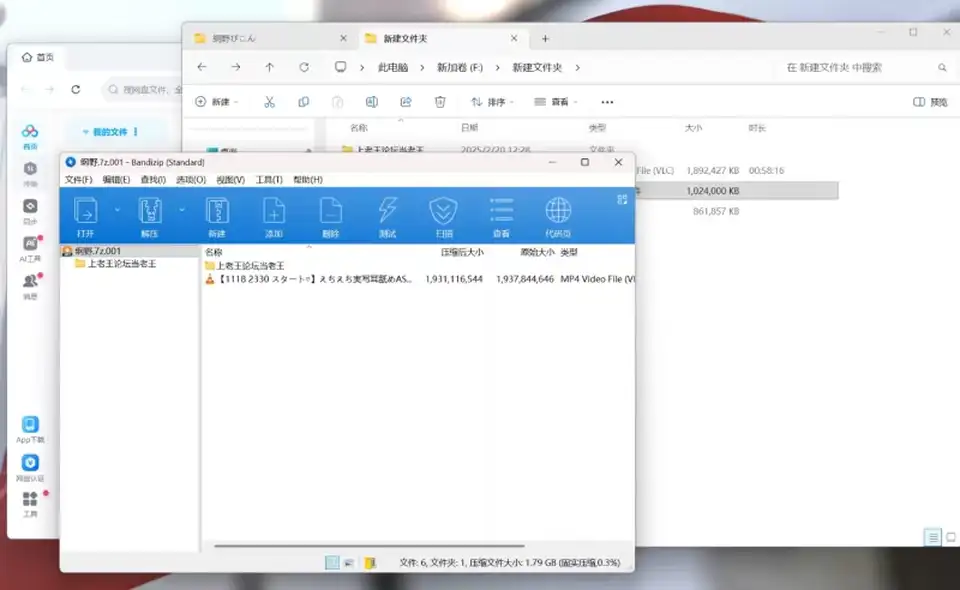Open App下载 in cloud drive sidebar
960x590 pixels.
30,430
